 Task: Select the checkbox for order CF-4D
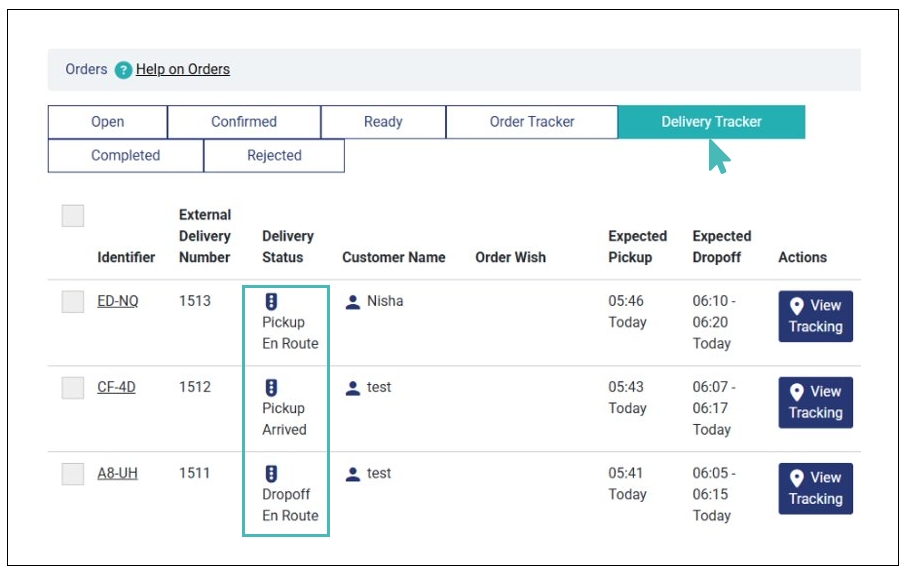73,388
